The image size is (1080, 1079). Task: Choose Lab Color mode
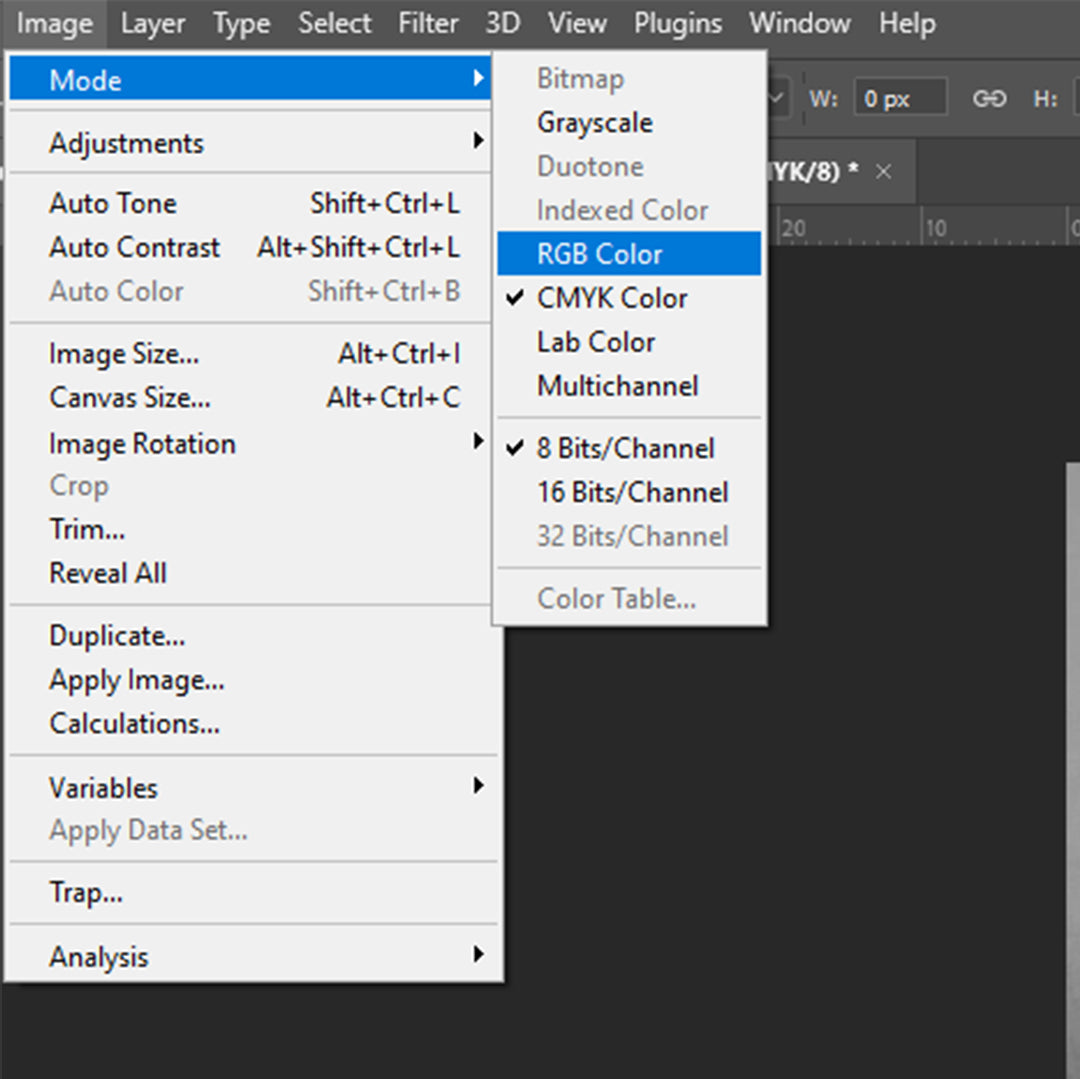(x=596, y=342)
